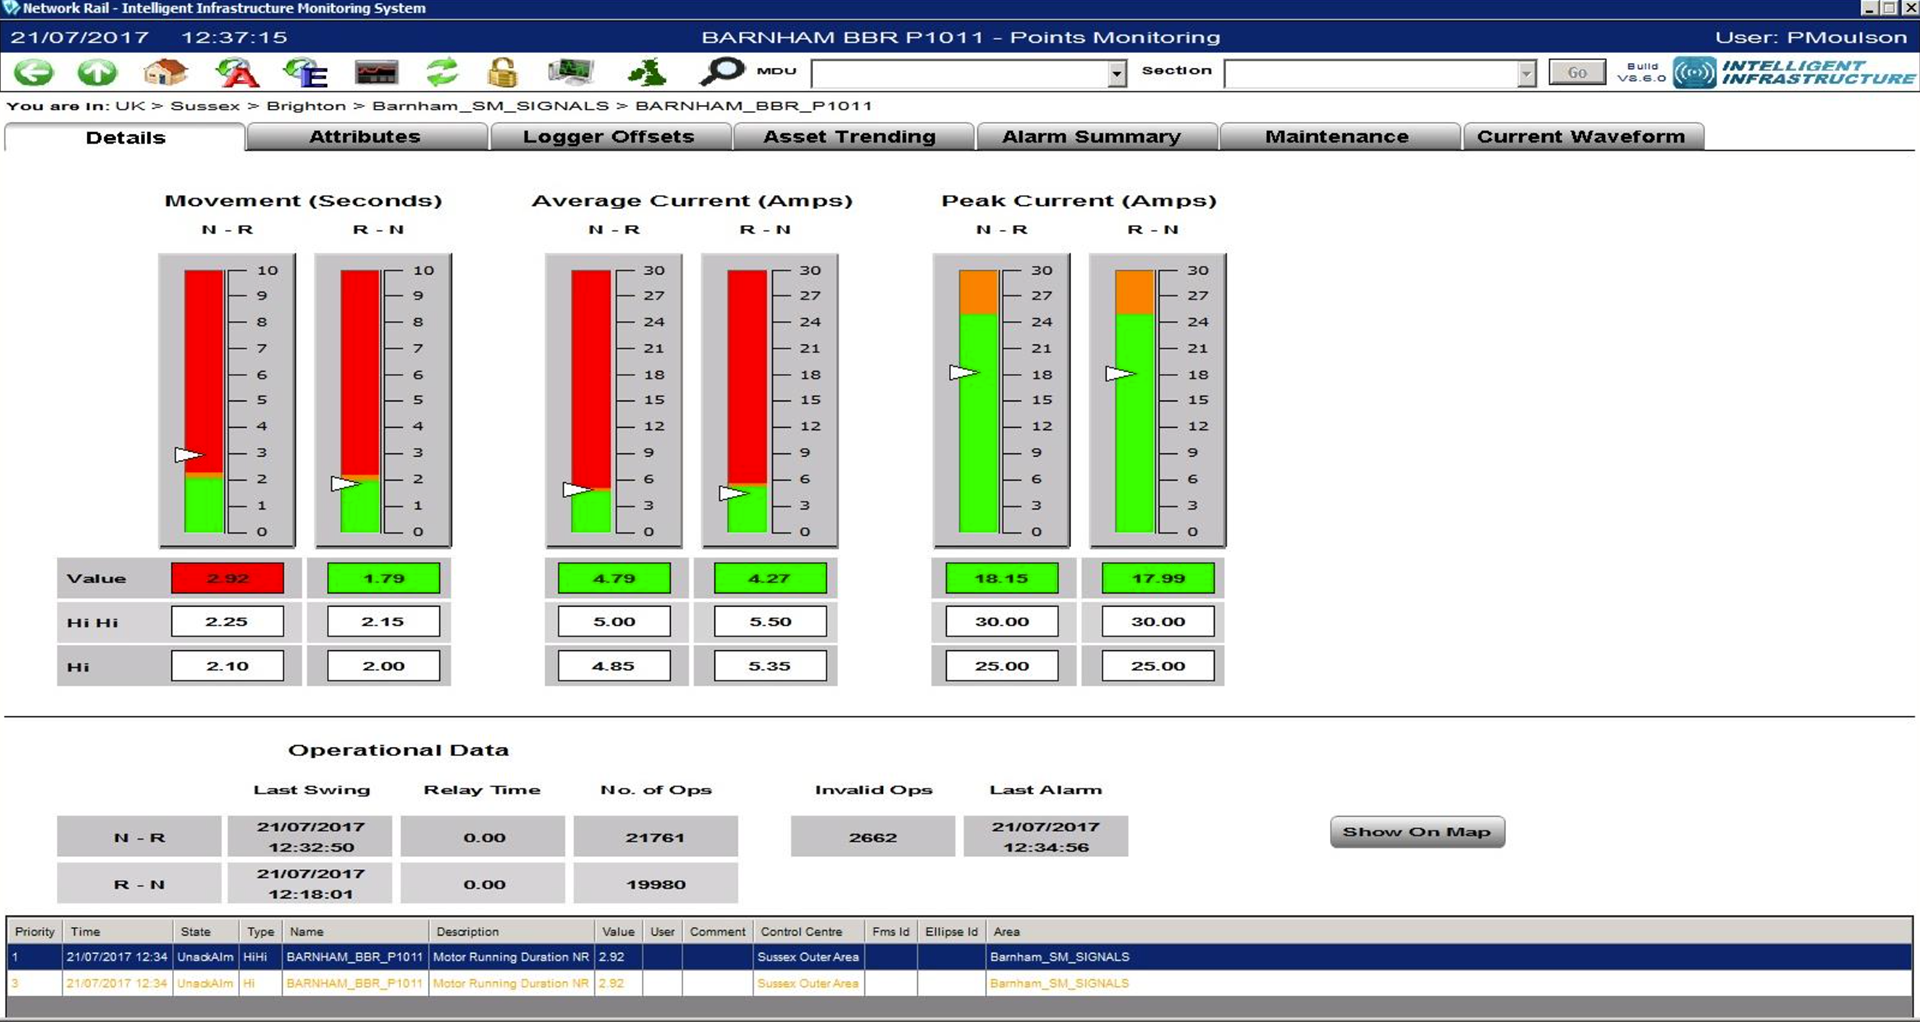
Task: Click the green 18.15 peak current value
Action: (x=1002, y=578)
